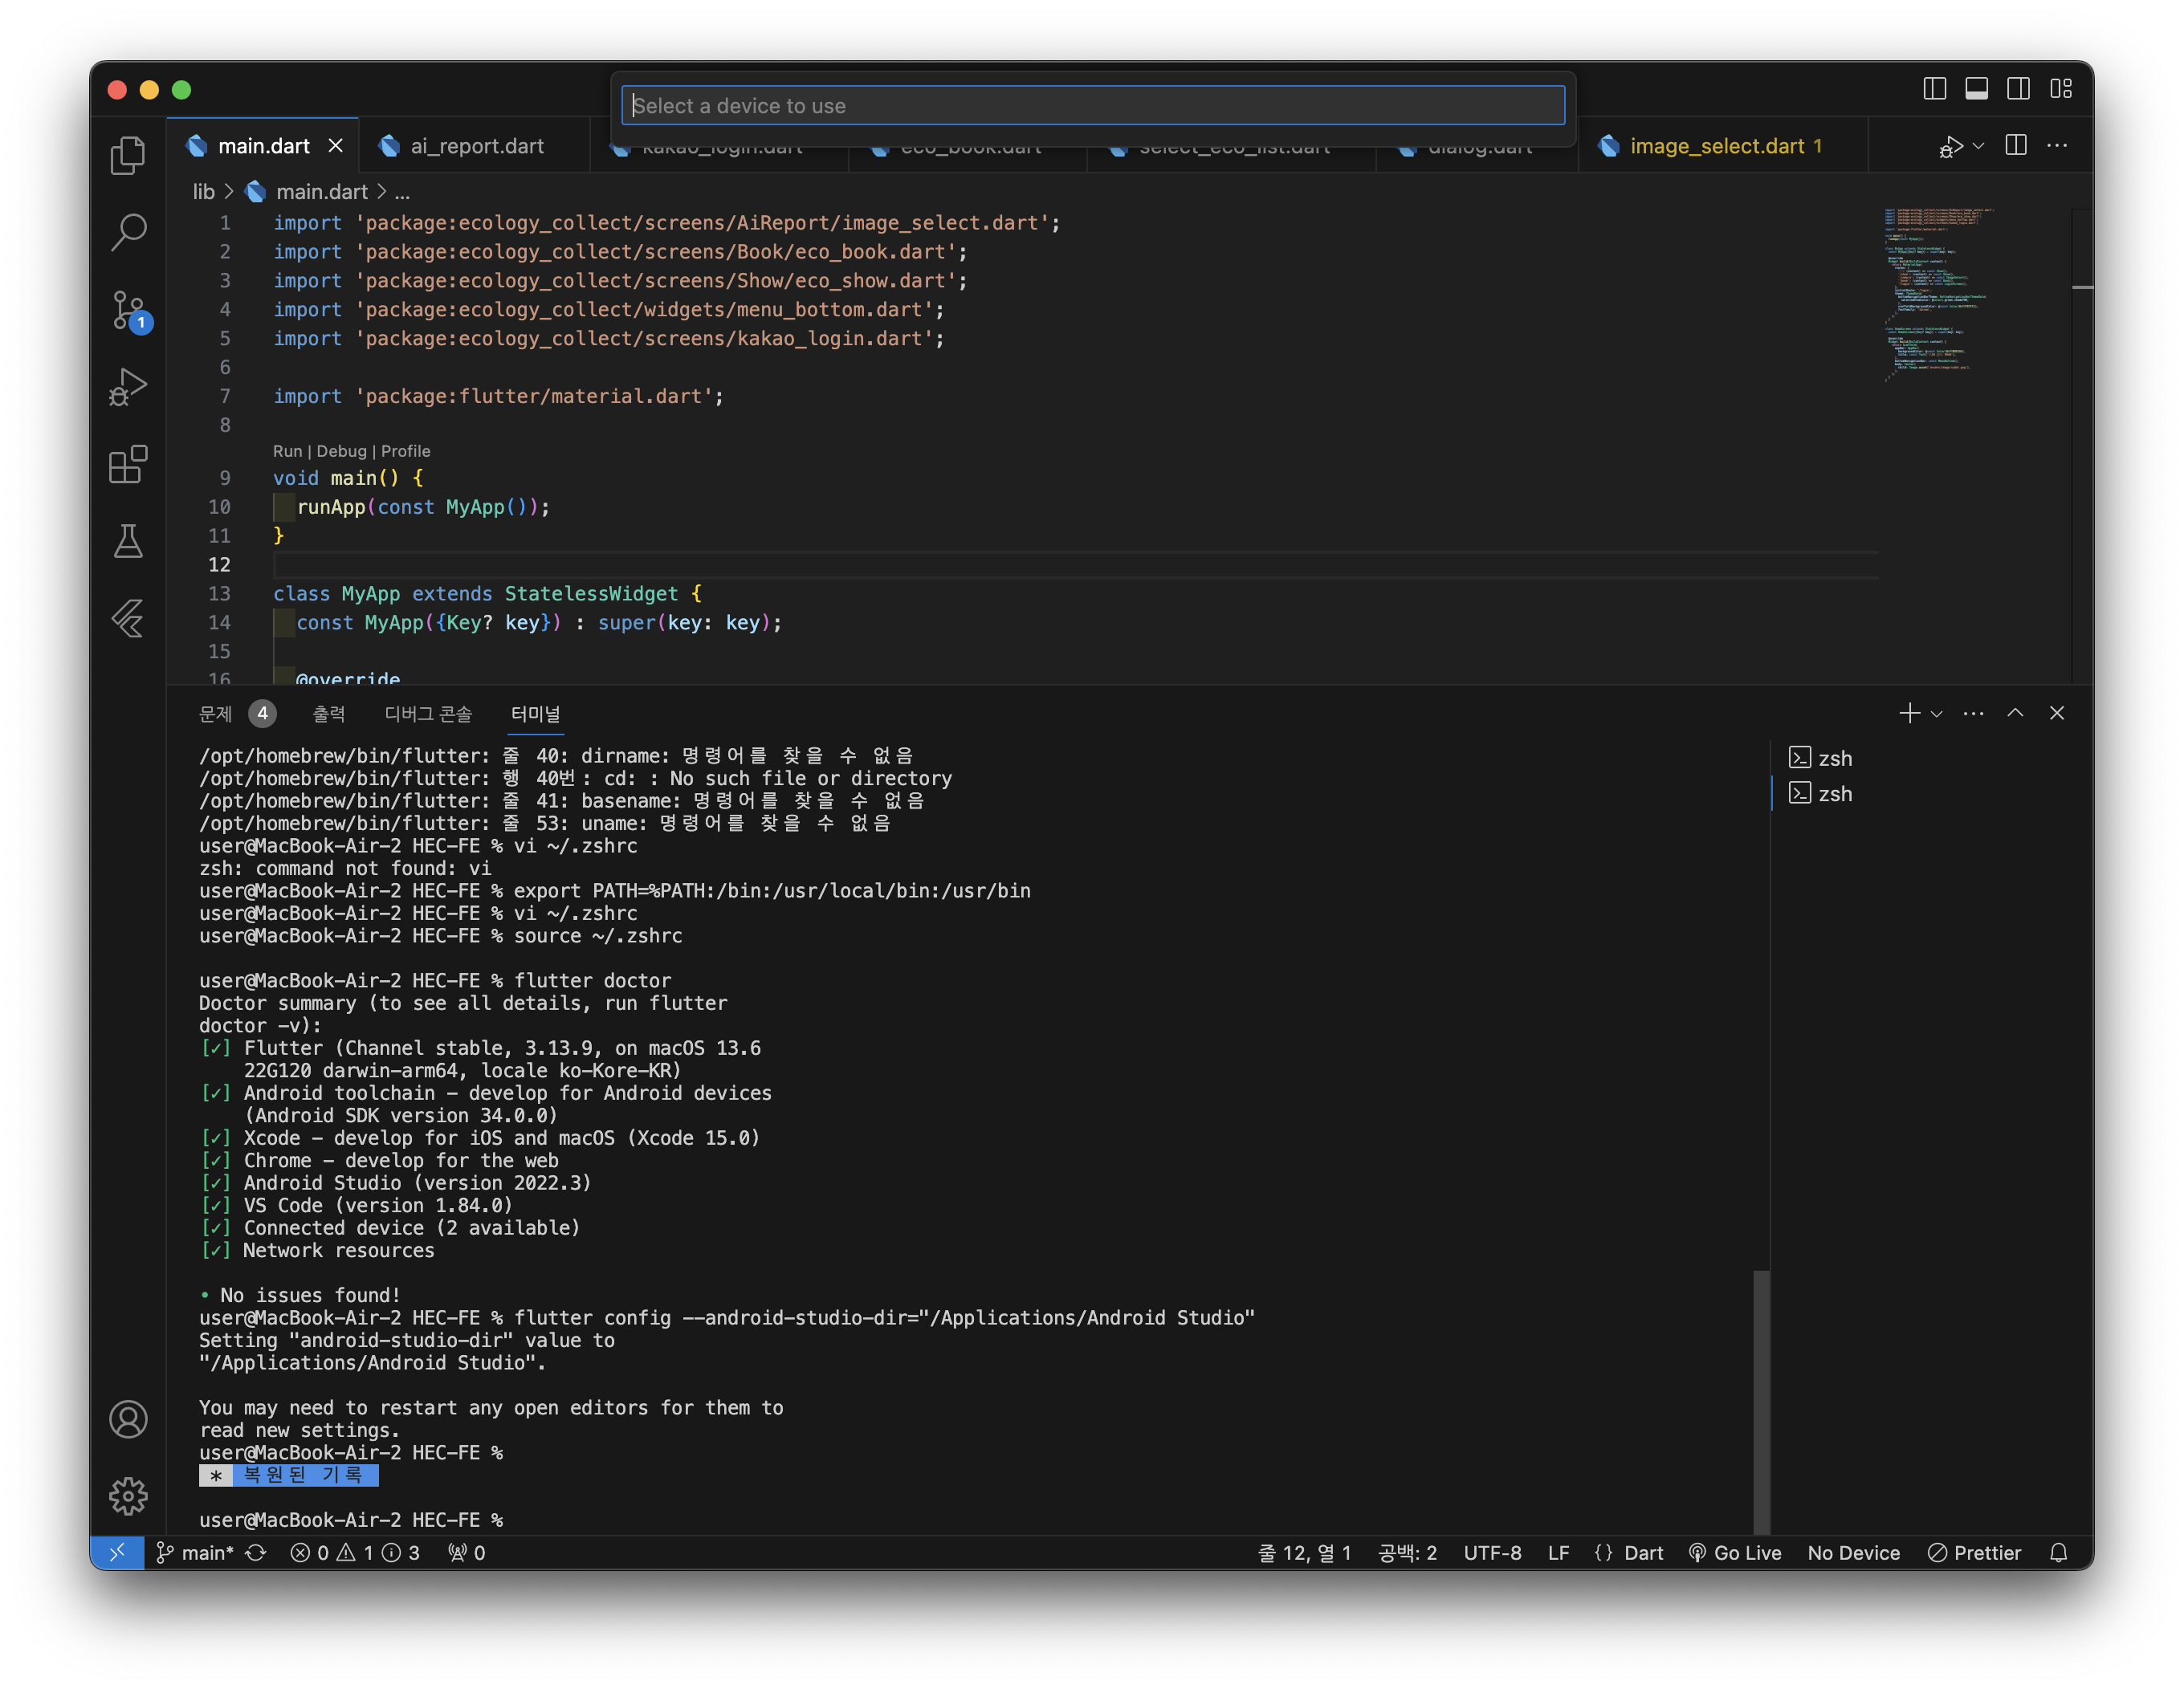Show problems count in status bar
2184x1689 pixels.
point(355,1552)
